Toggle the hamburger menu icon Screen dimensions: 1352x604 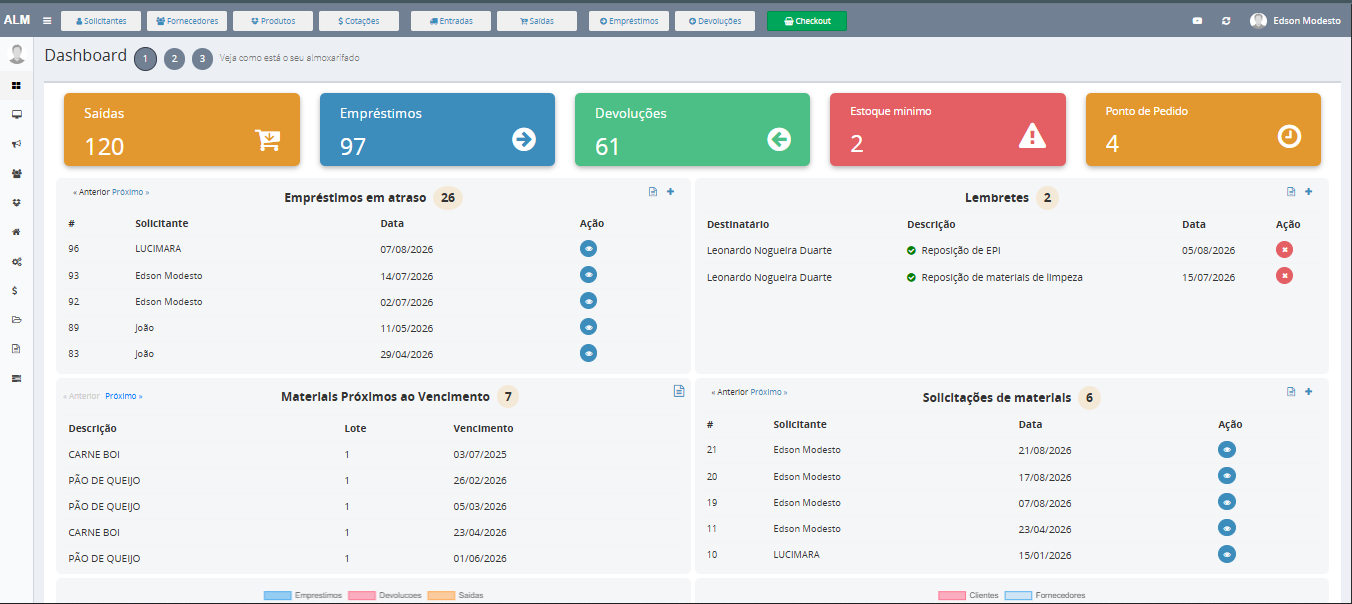coord(47,20)
